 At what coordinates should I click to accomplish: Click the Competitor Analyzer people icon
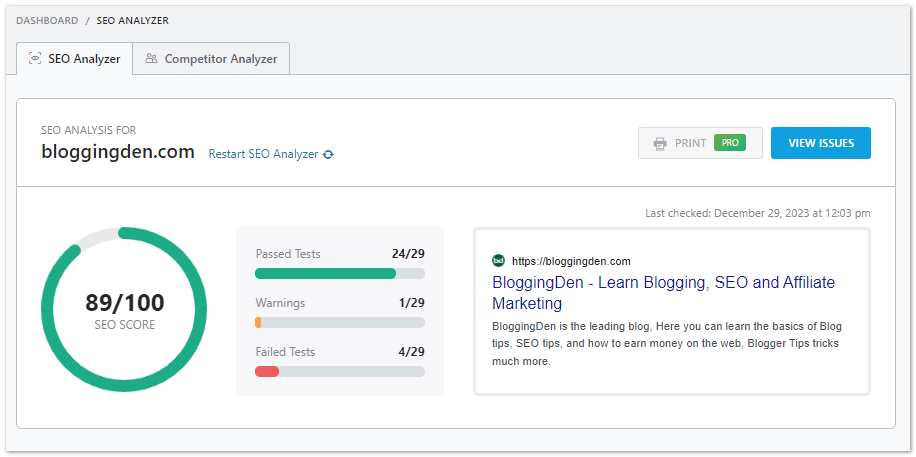coord(151,58)
